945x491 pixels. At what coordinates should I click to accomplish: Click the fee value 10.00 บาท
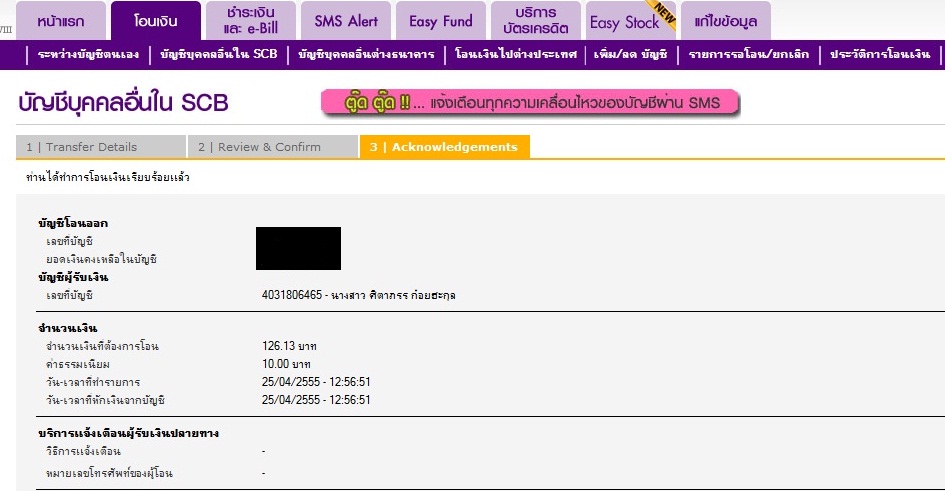[286, 364]
